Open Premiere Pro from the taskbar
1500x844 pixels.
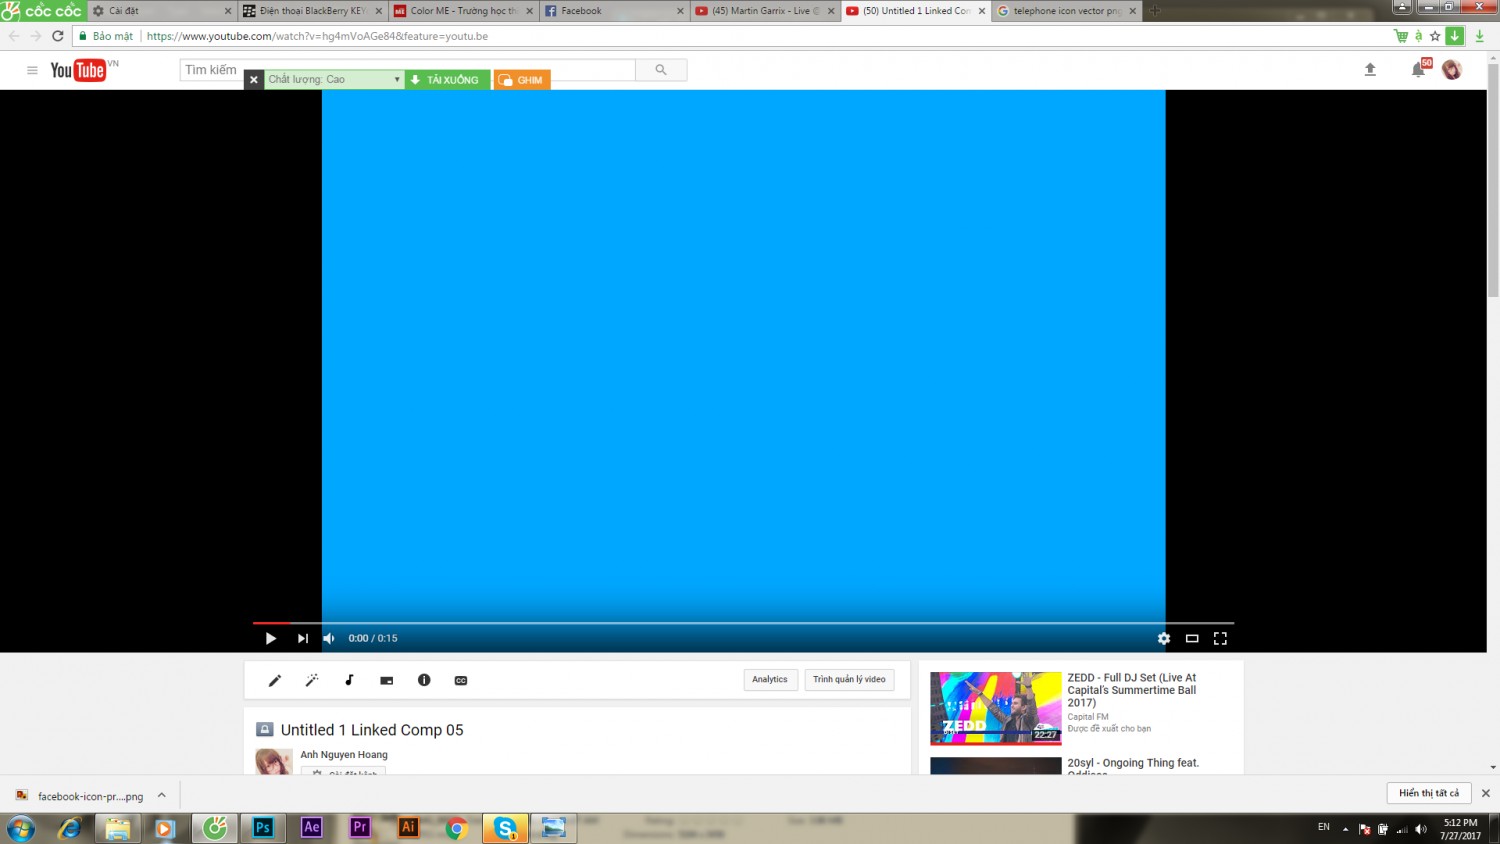(x=360, y=827)
